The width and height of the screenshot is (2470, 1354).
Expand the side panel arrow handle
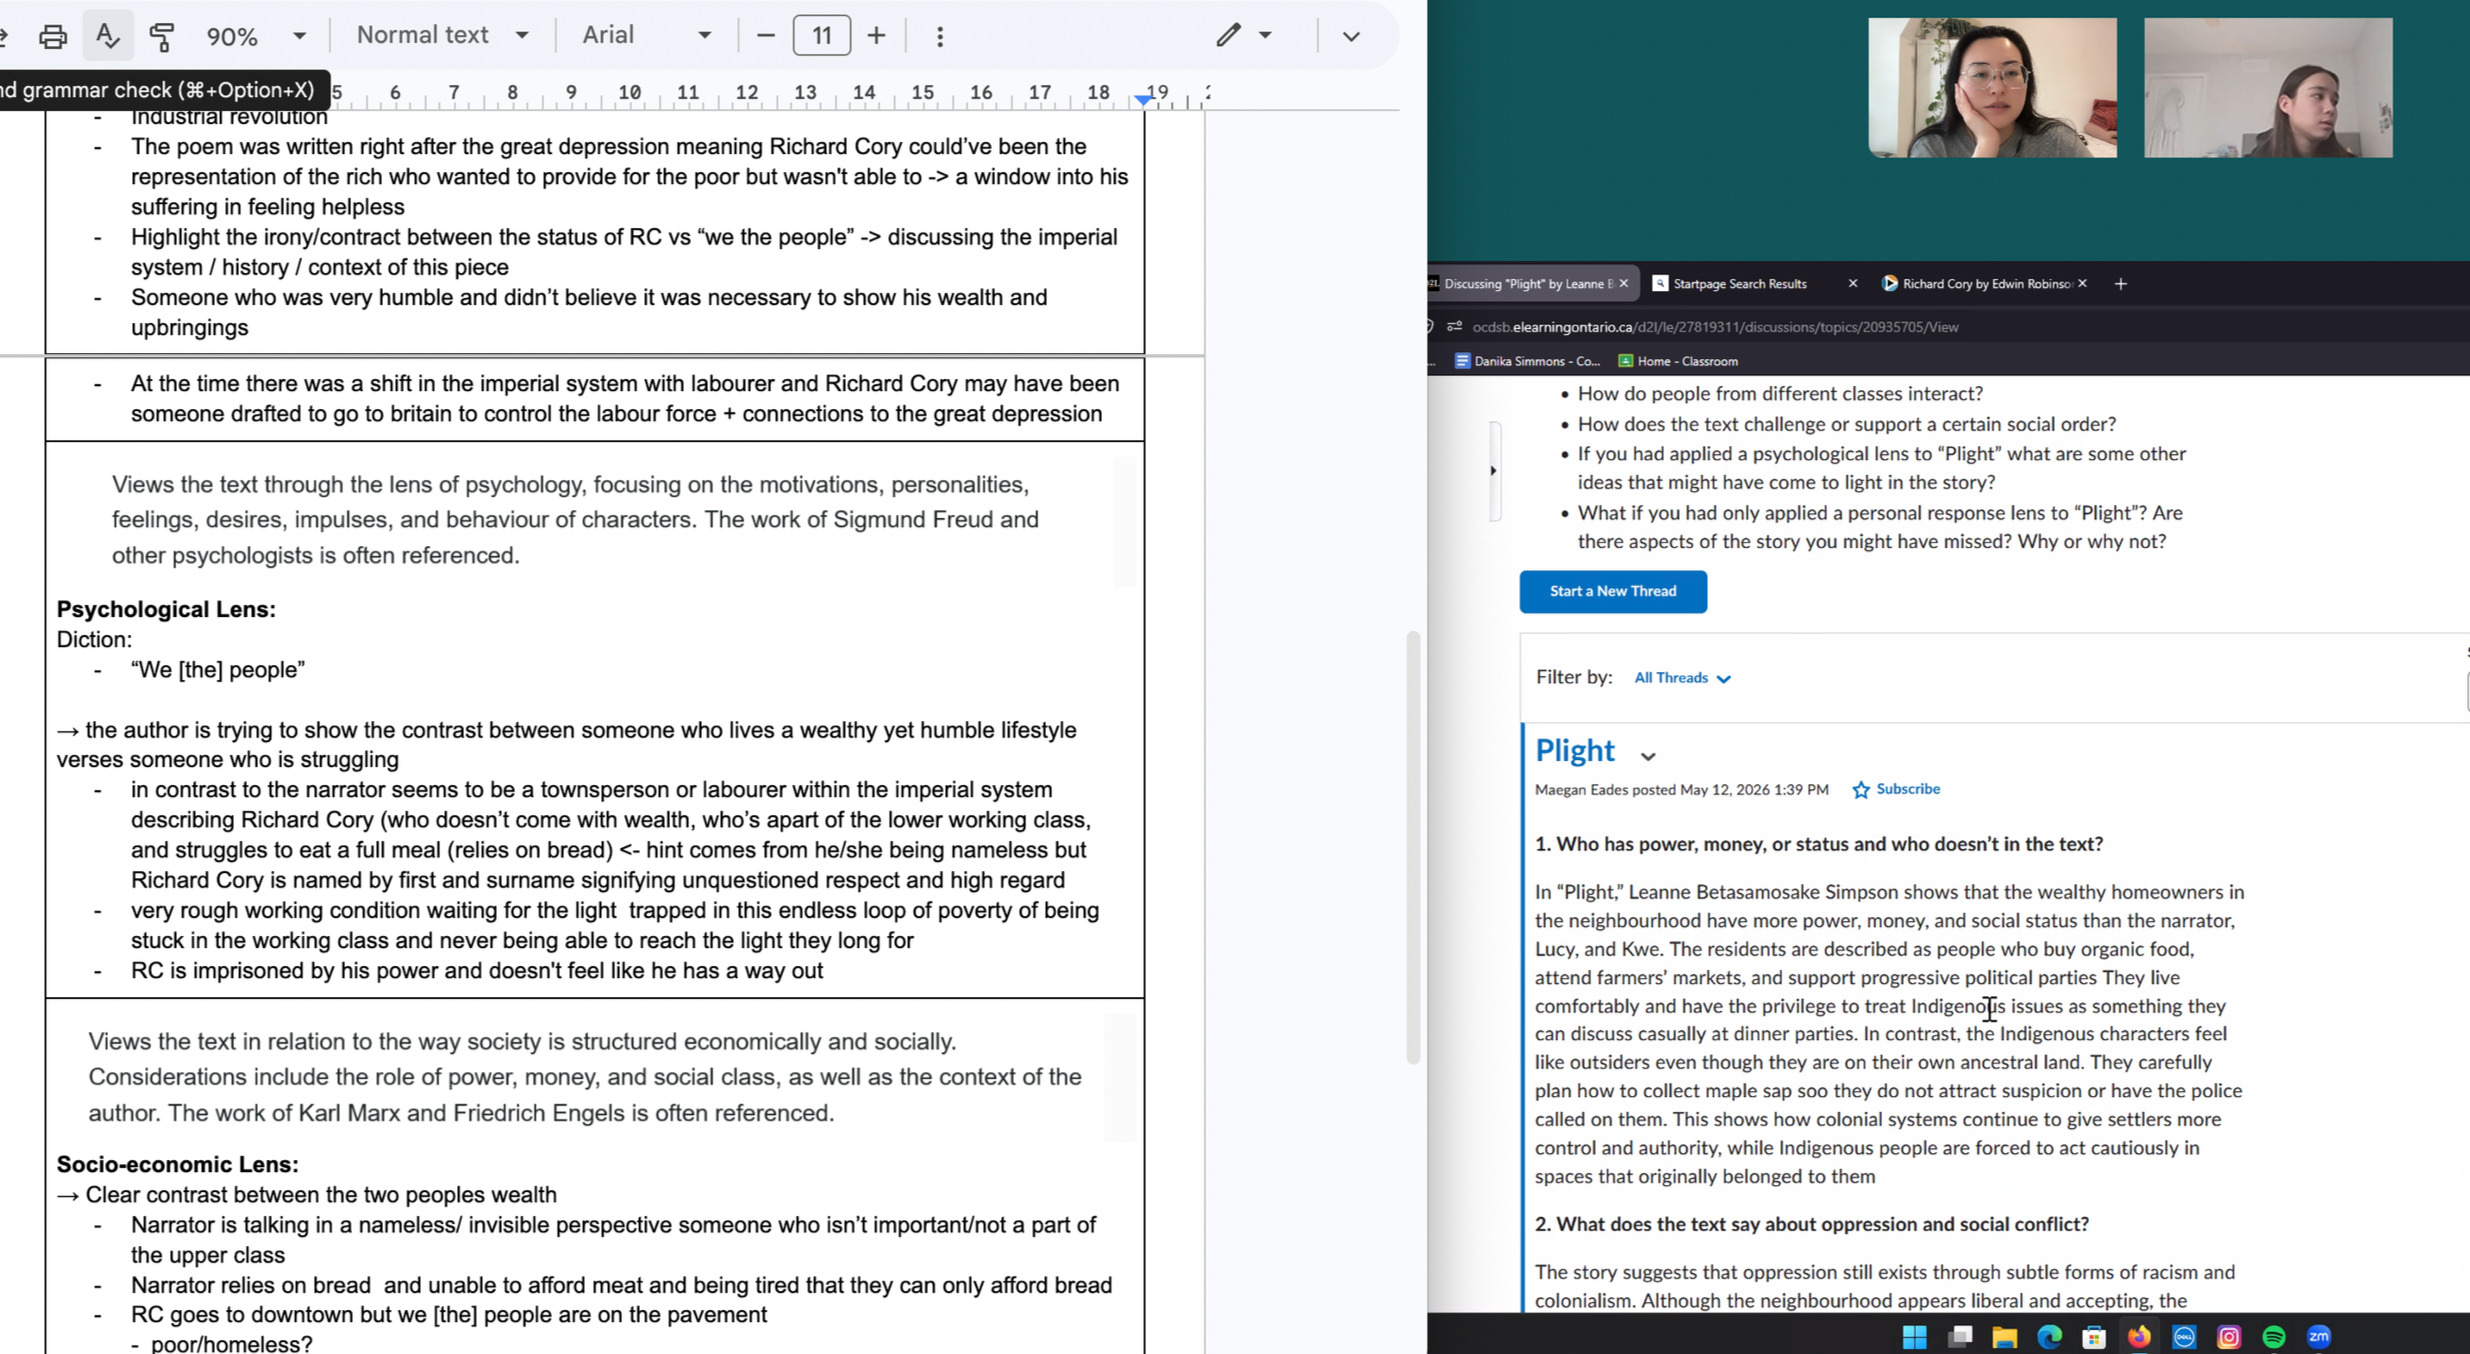1494,471
